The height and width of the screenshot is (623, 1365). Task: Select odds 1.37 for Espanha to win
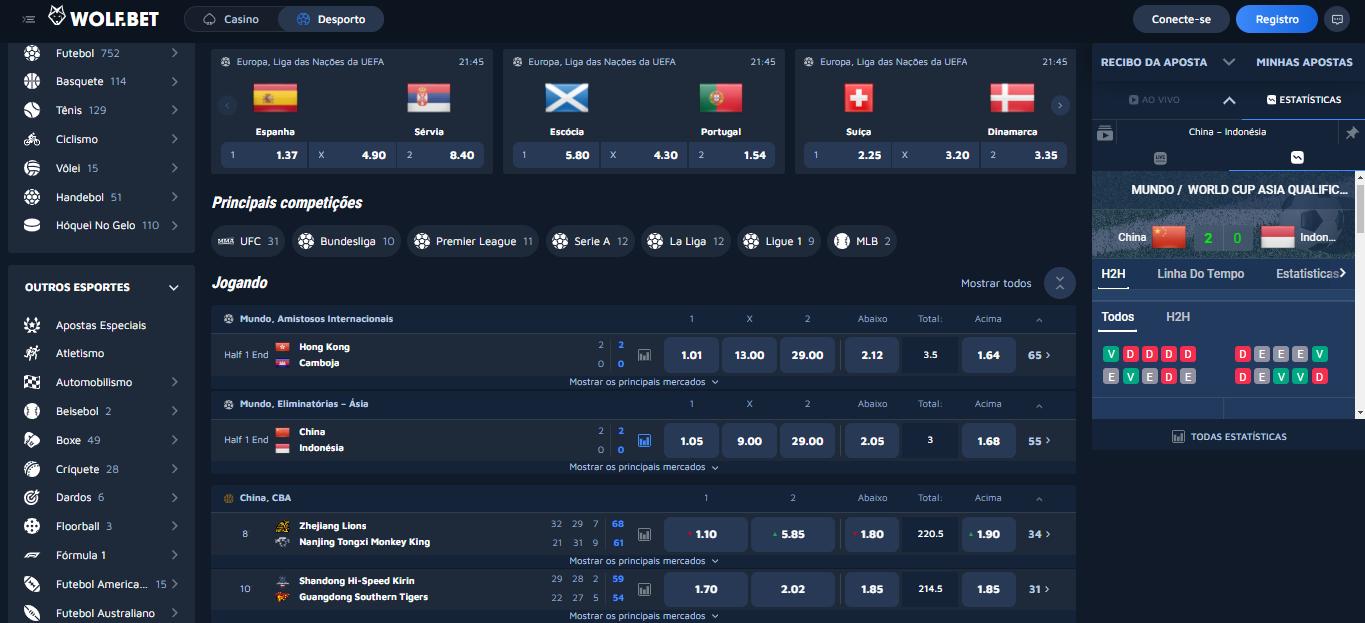[262, 155]
